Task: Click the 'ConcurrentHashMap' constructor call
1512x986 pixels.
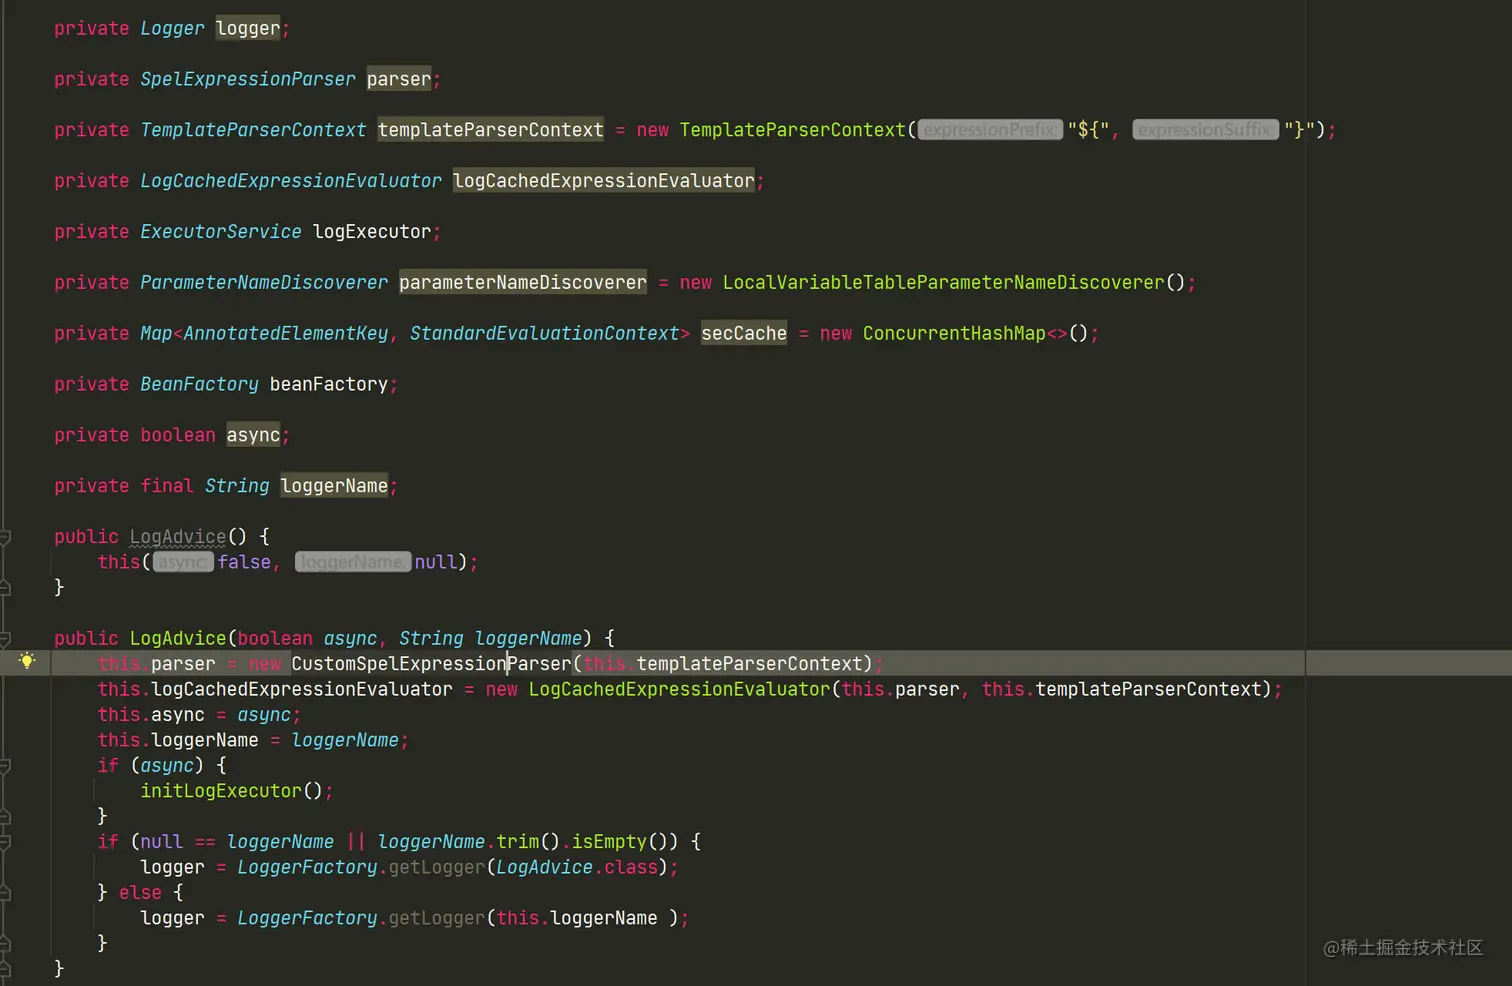Action: tap(954, 334)
